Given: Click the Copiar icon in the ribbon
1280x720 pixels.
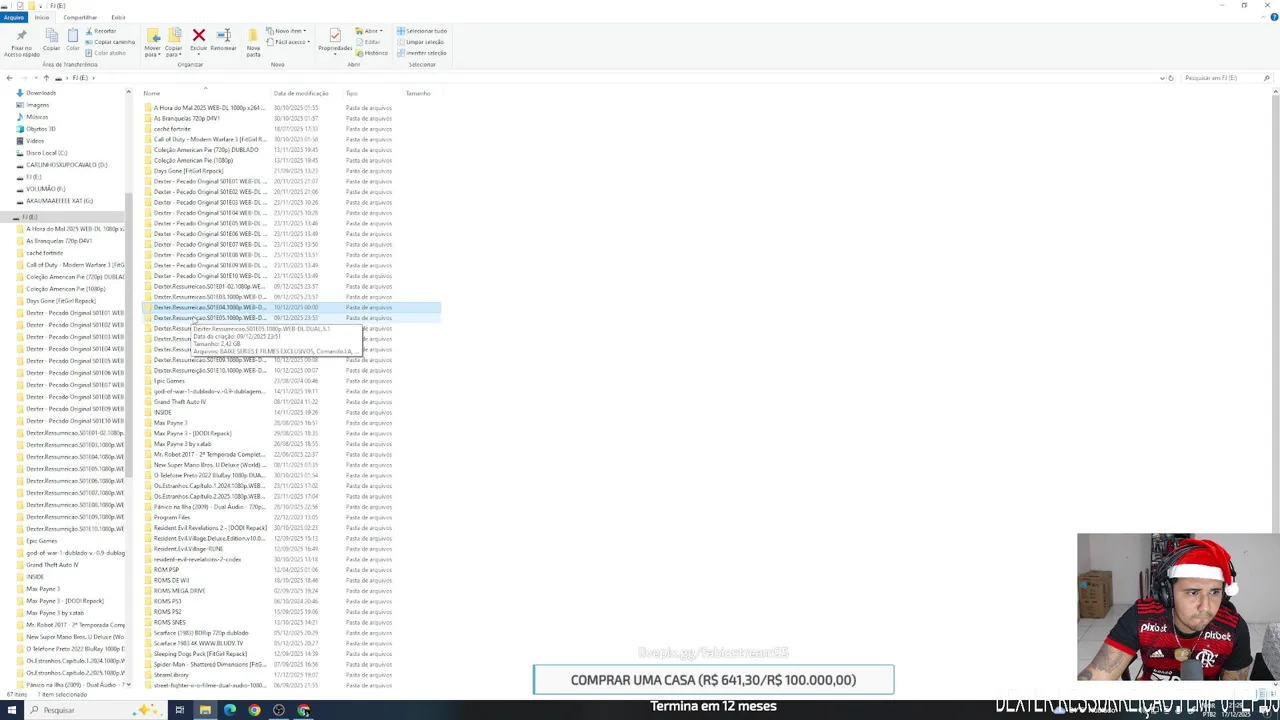Looking at the screenshot, I should 51,40.
